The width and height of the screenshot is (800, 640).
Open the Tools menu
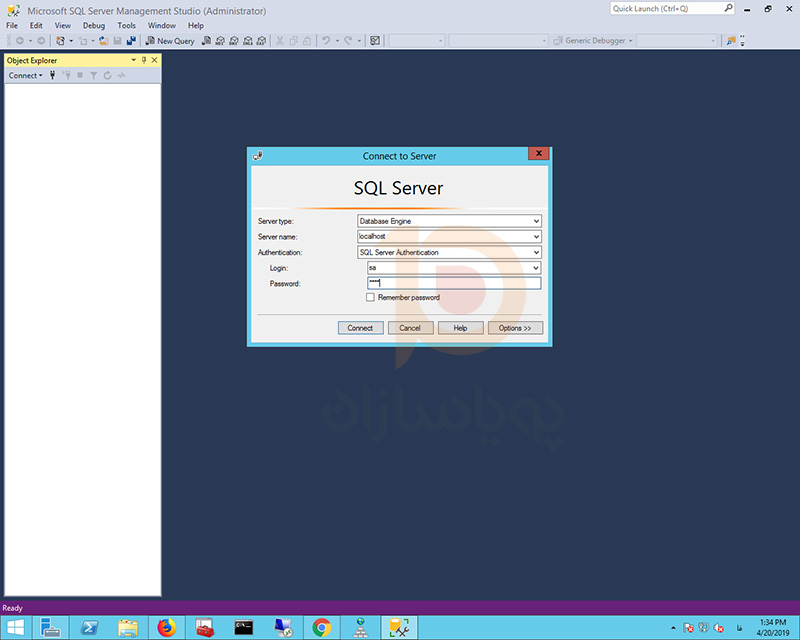(x=126, y=25)
